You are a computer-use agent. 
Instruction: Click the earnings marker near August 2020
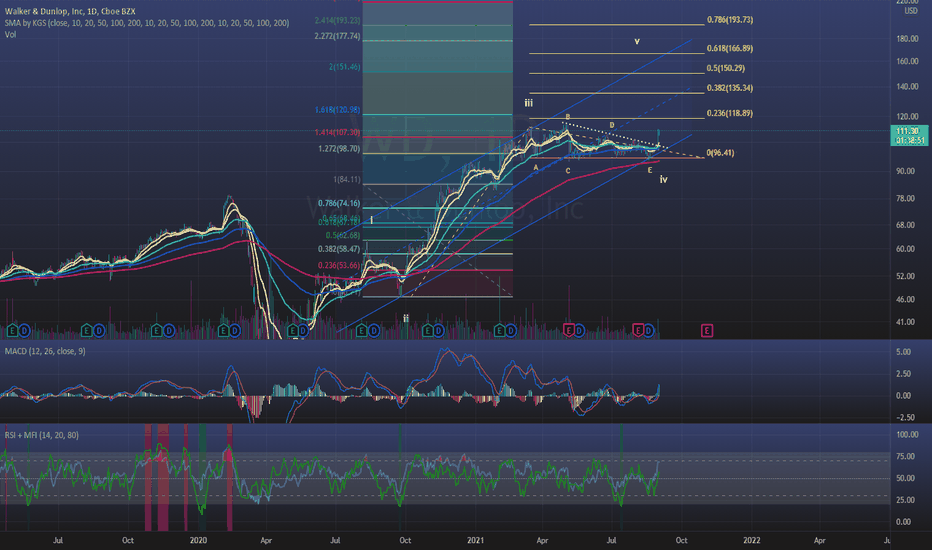361,331
